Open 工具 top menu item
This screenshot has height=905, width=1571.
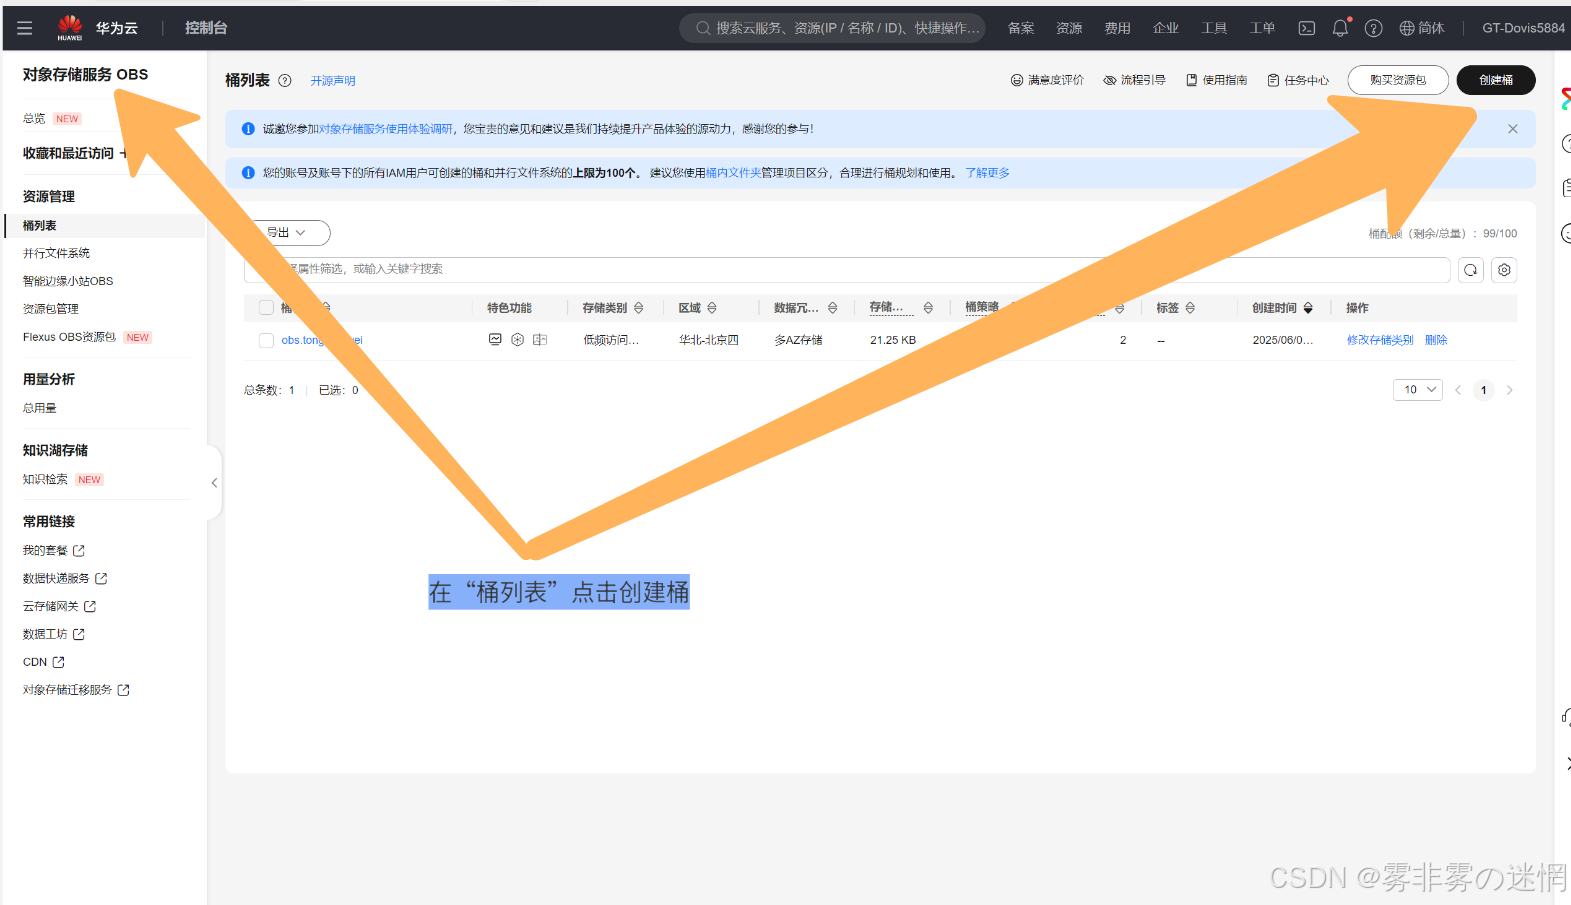point(1214,28)
